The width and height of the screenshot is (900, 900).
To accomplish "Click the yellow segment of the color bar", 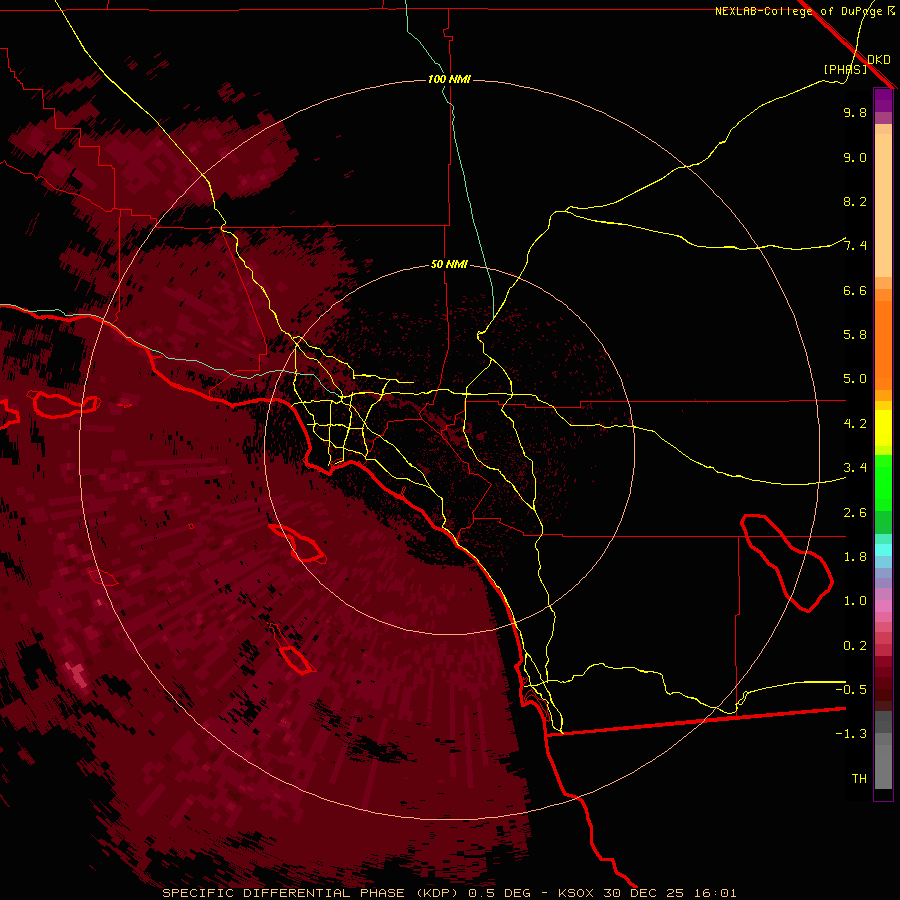I will click(x=883, y=428).
